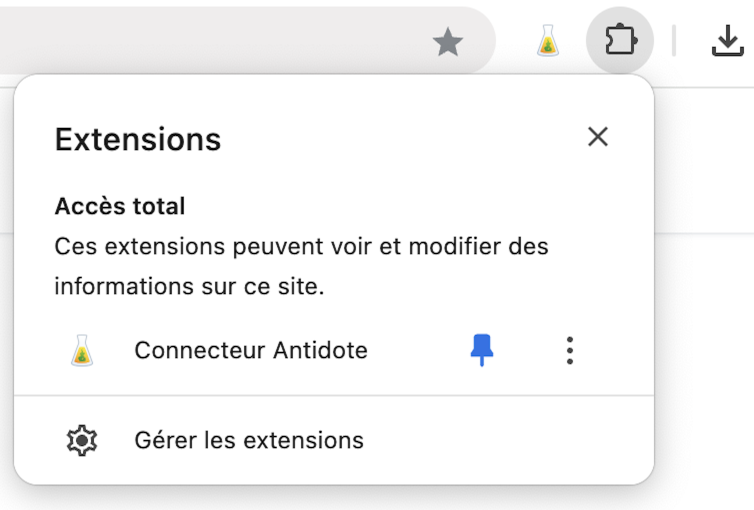Close the Extensions popup
This screenshot has height=510, width=754.
tap(598, 137)
